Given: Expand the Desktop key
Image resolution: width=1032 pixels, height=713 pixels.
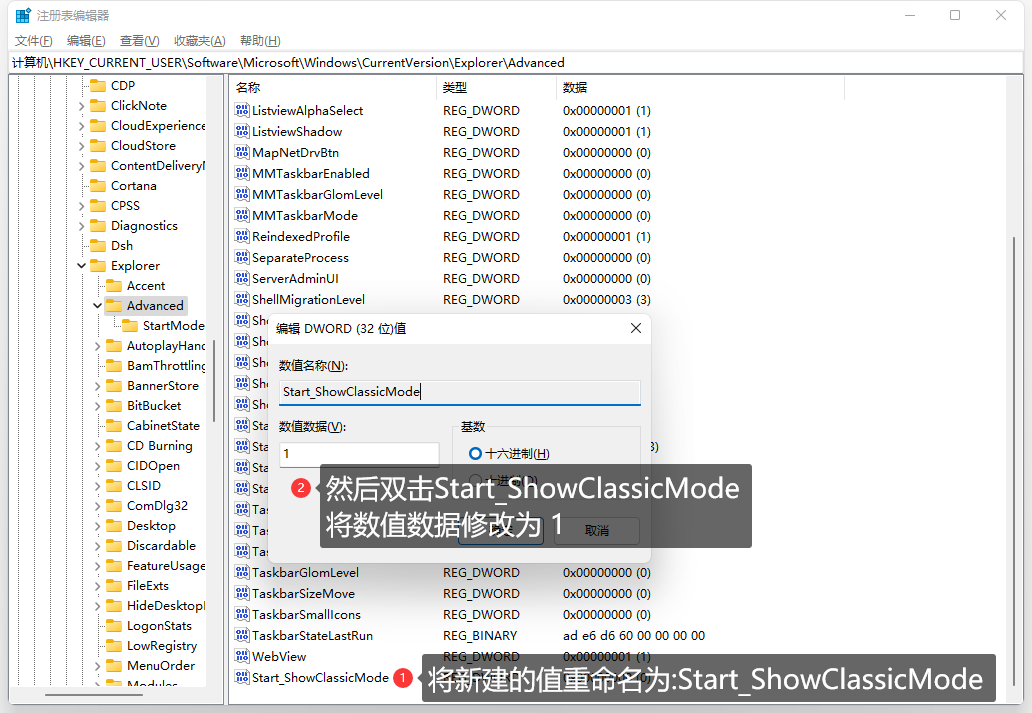Looking at the screenshot, I should tap(97, 526).
